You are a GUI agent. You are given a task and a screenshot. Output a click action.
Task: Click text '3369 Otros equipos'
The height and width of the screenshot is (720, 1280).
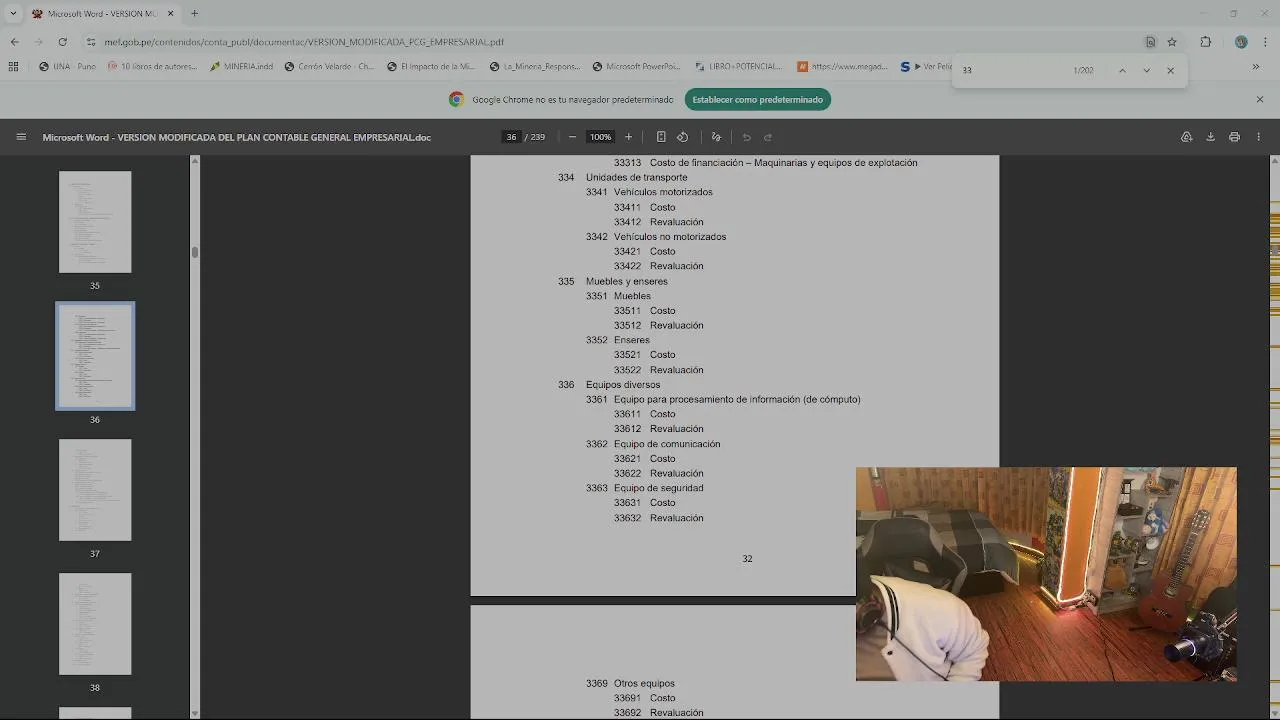click(630, 683)
